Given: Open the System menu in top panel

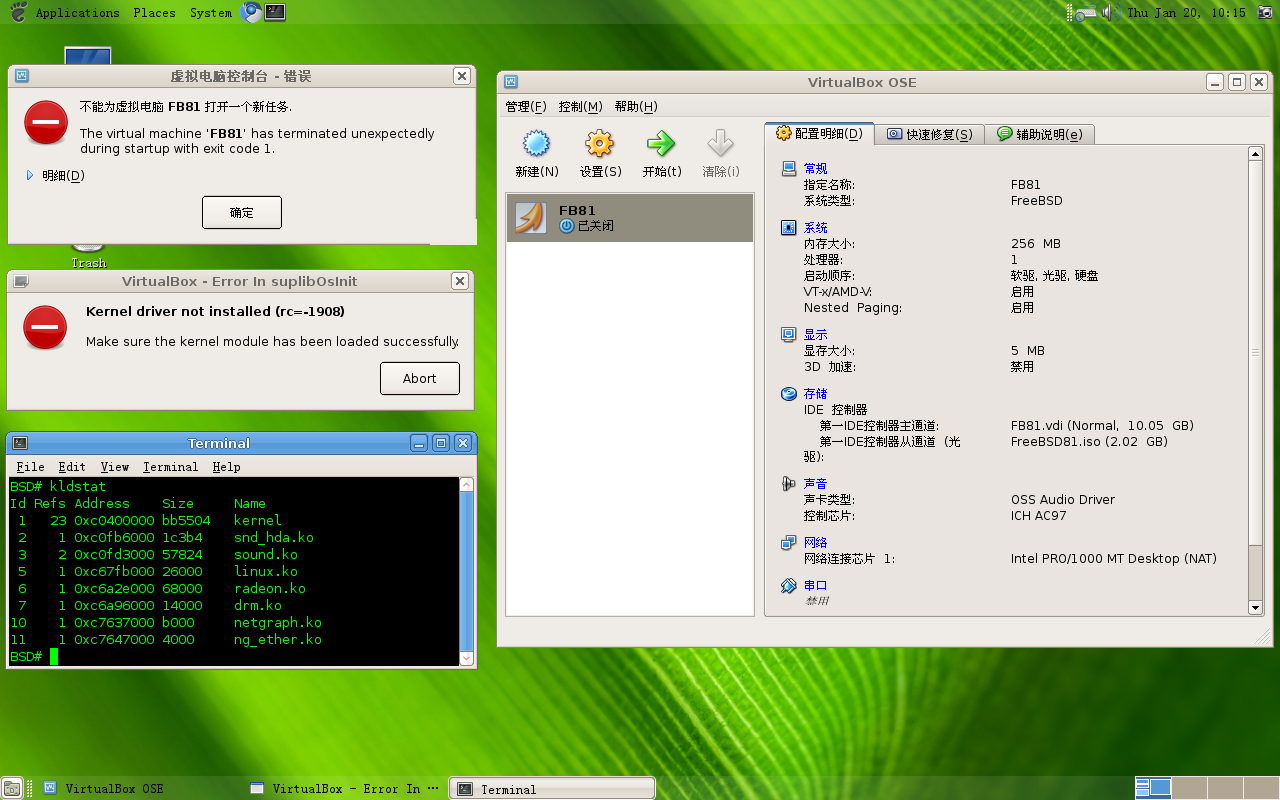Looking at the screenshot, I should [x=211, y=13].
